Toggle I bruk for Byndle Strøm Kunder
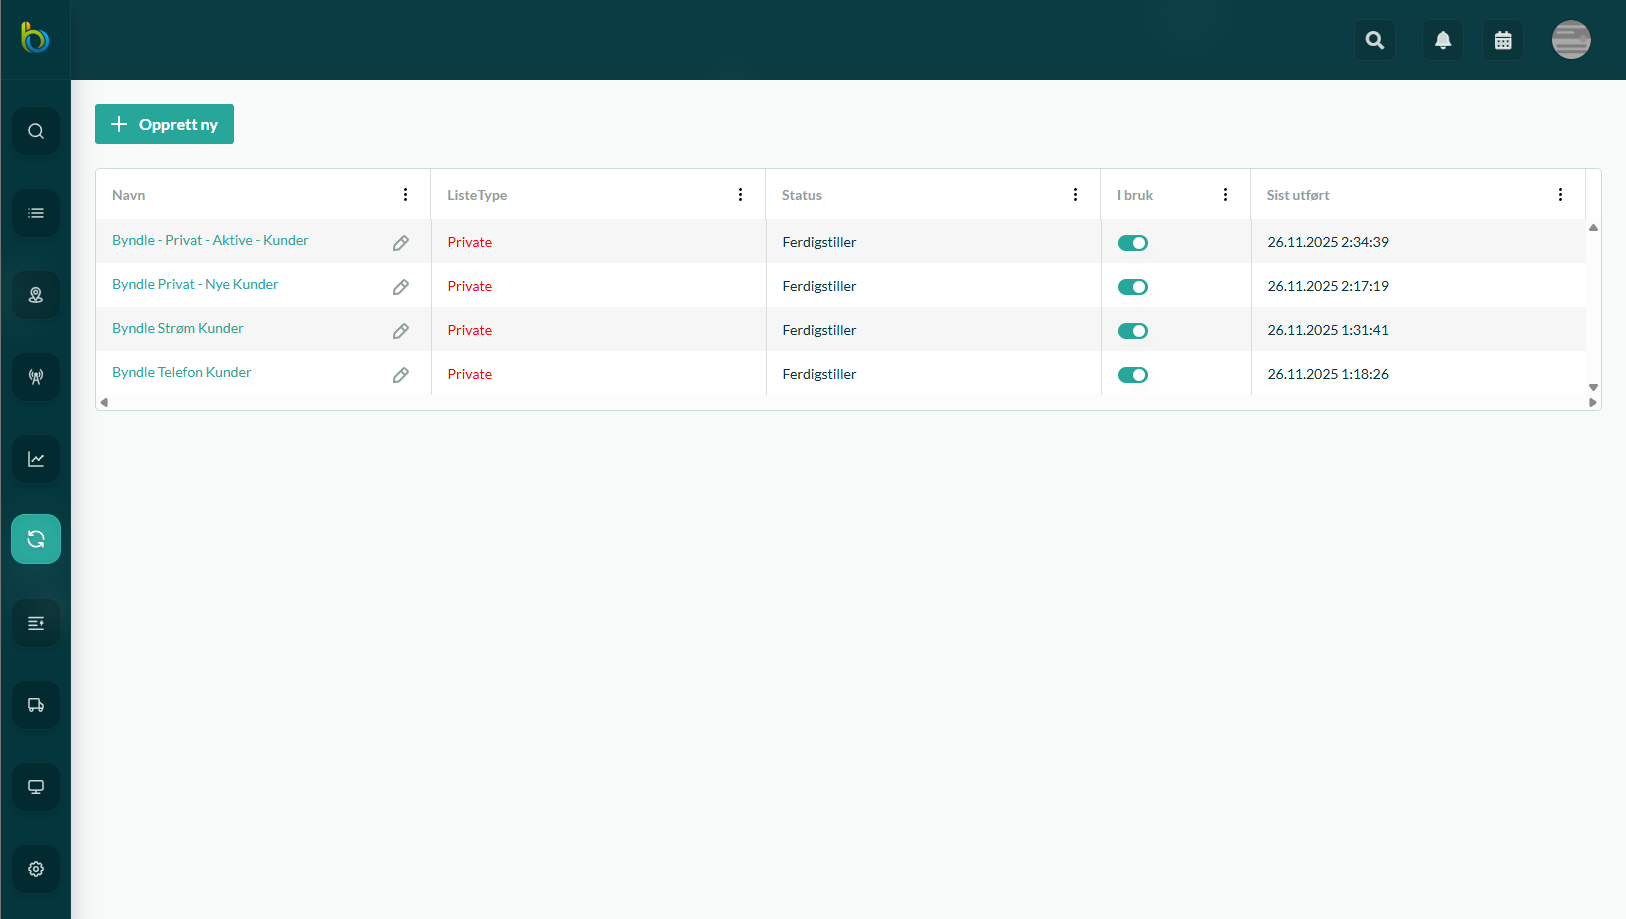Screen dimensions: 1626x919 point(1133,331)
